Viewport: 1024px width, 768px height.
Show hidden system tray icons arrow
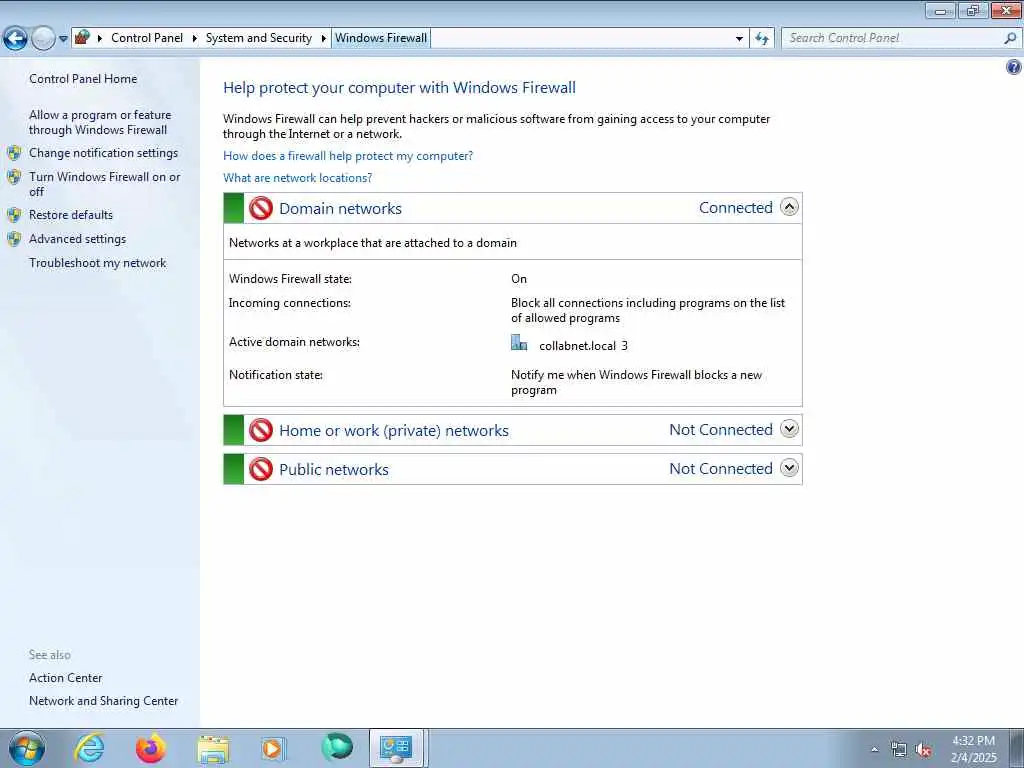click(874, 749)
